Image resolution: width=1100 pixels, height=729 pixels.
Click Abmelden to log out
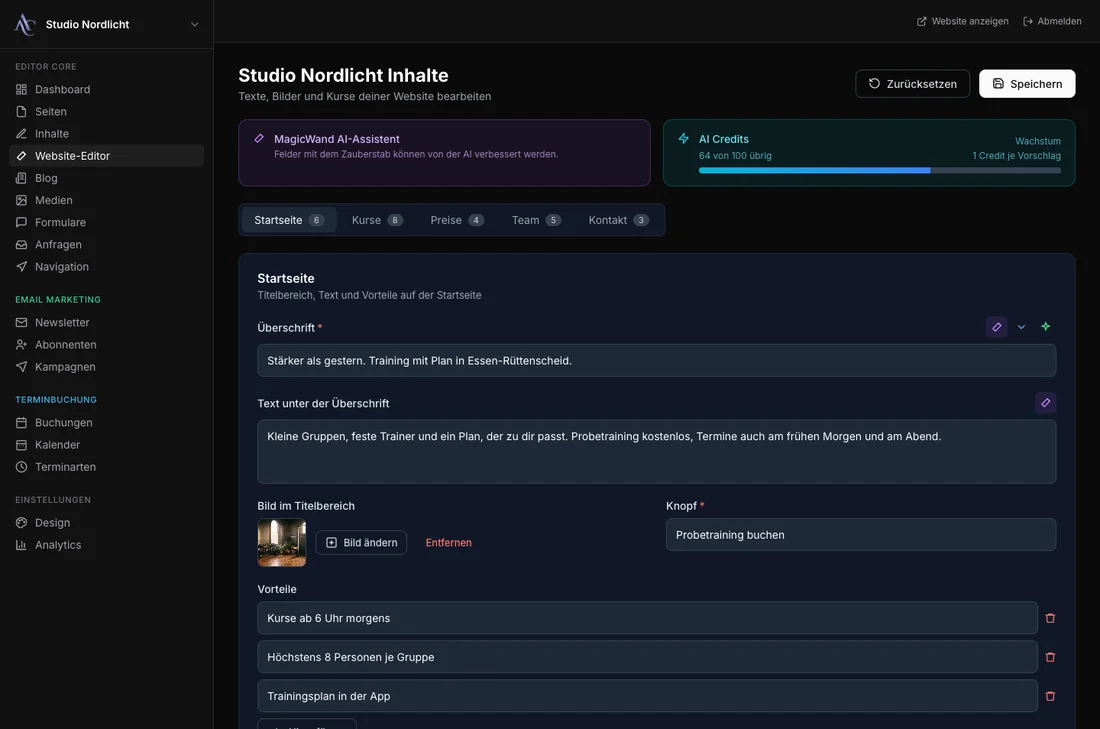click(1052, 22)
